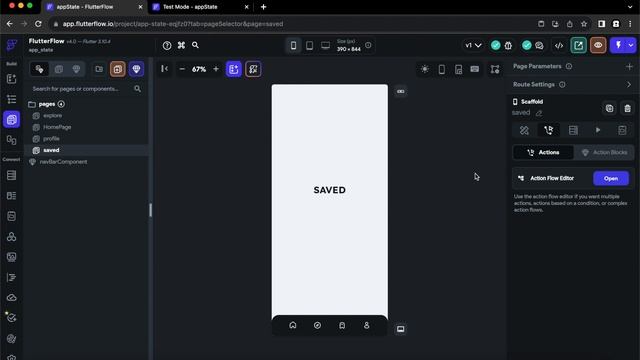Select the profile page
Screen dimensions: 640x360
[51, 138]
